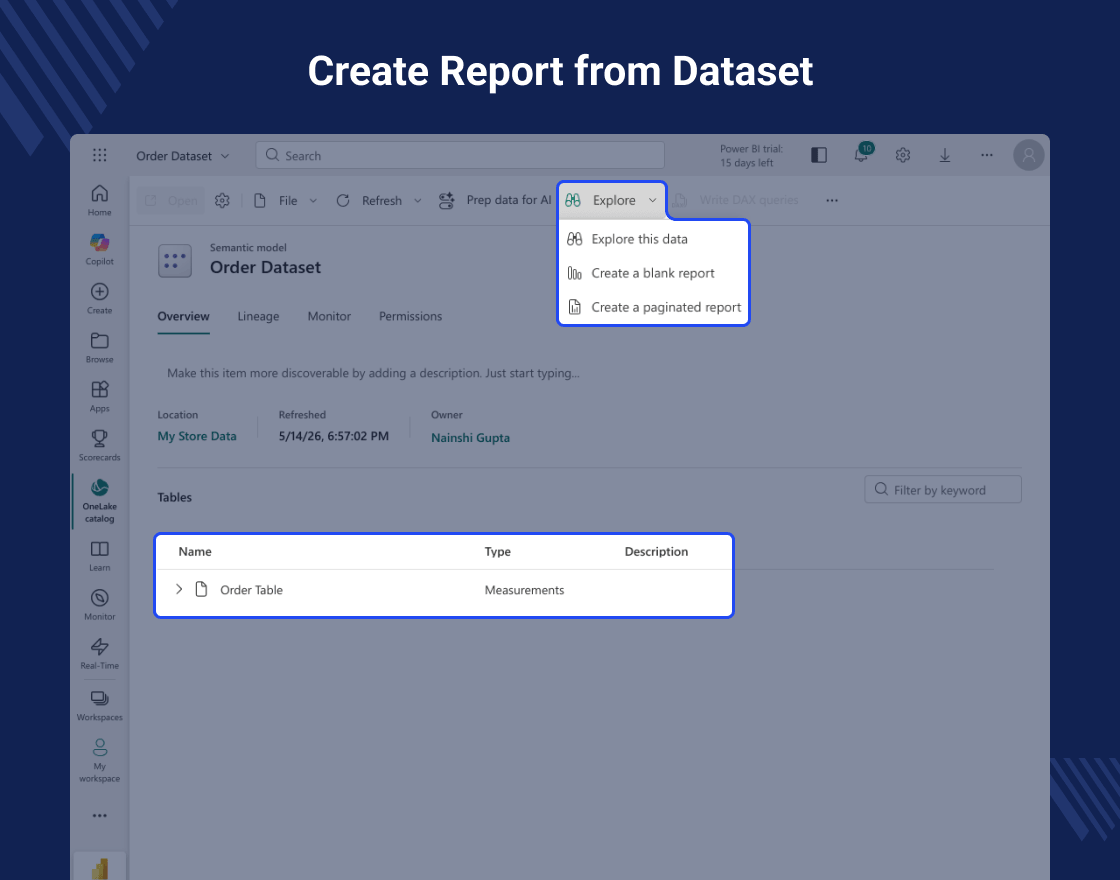1120x880 pixels.
Task: Click the description placeholder text
Action: click(x=373, y=373)
